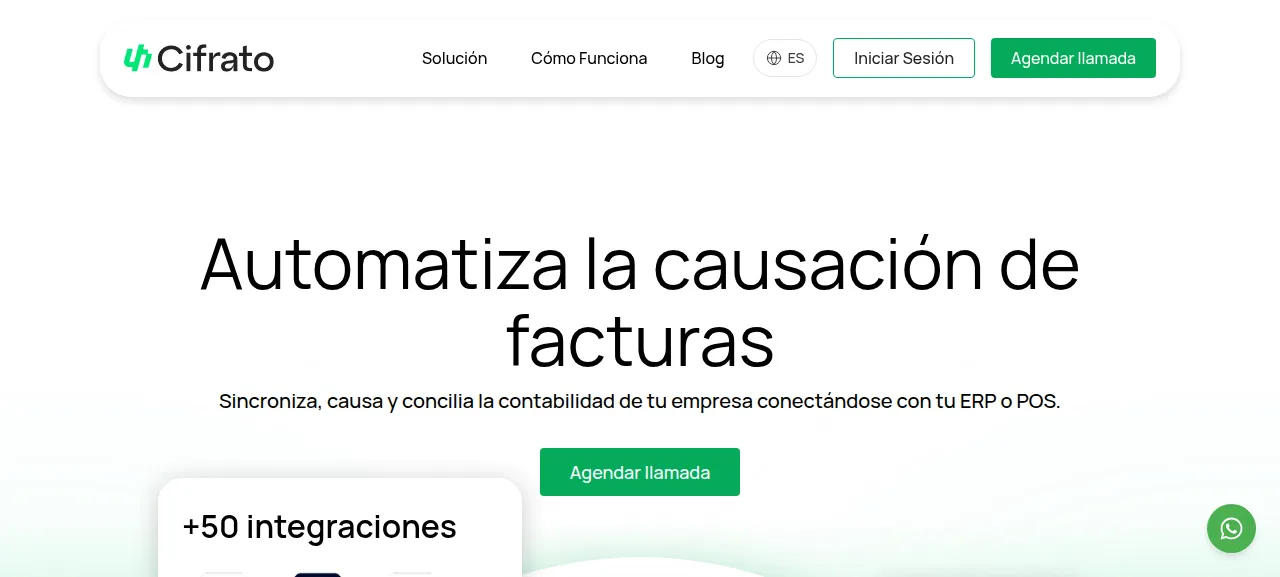The height and width of the screenshot is (577, 1280).
Task: Click the Iniciar Sesión button
Action: coord(904,58)
